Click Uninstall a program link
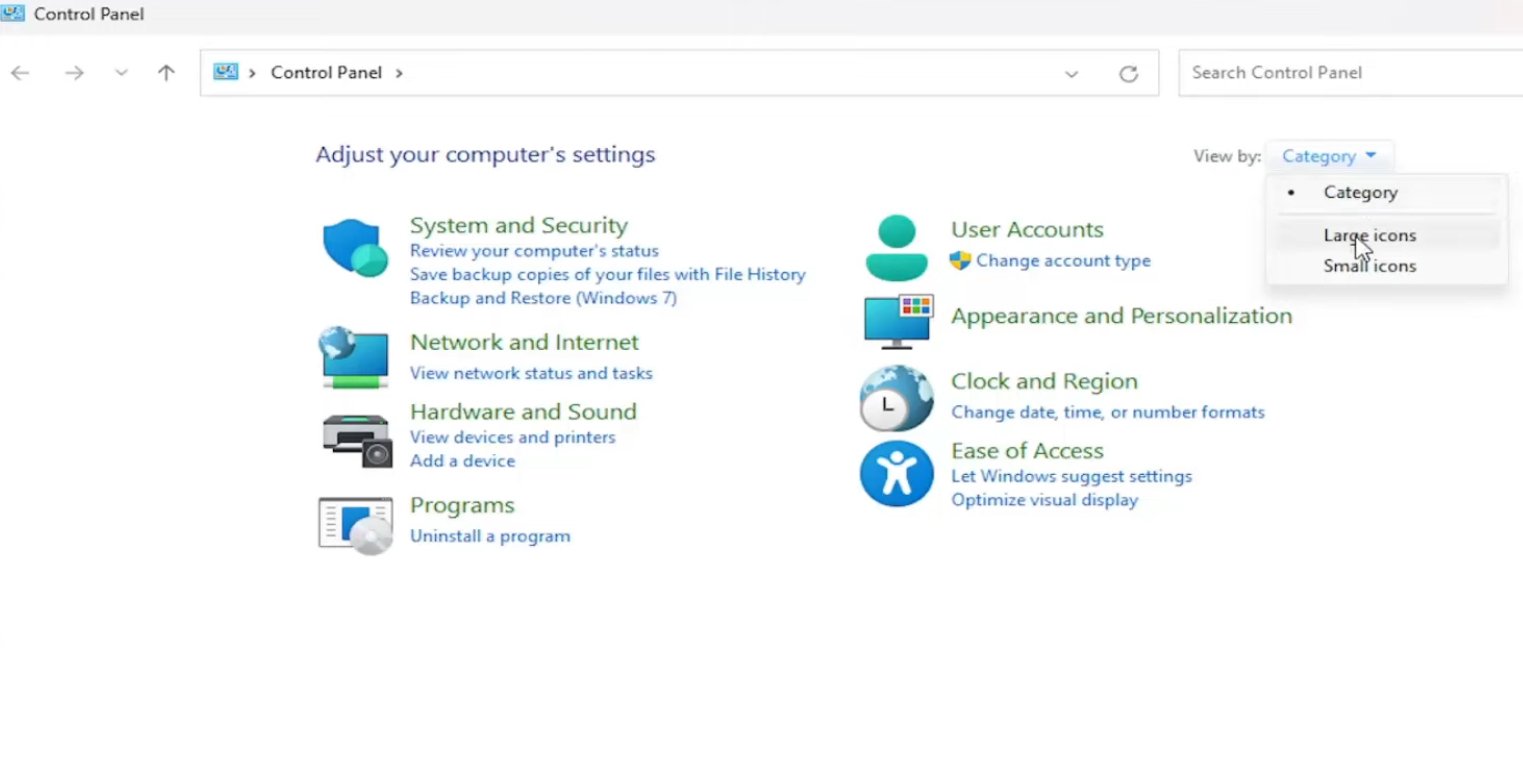Viewport: 1523px width, 777px height. click(490, 536)
